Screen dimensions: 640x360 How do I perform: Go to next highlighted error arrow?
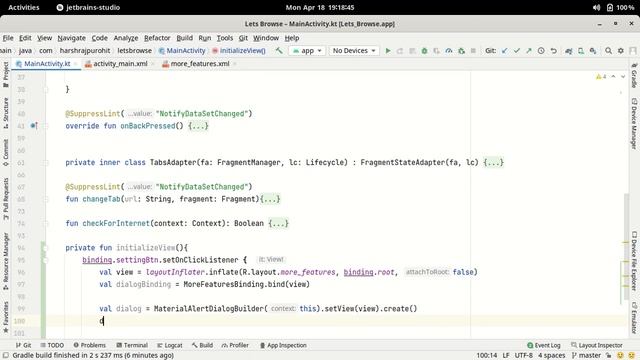tap(623, 76)
